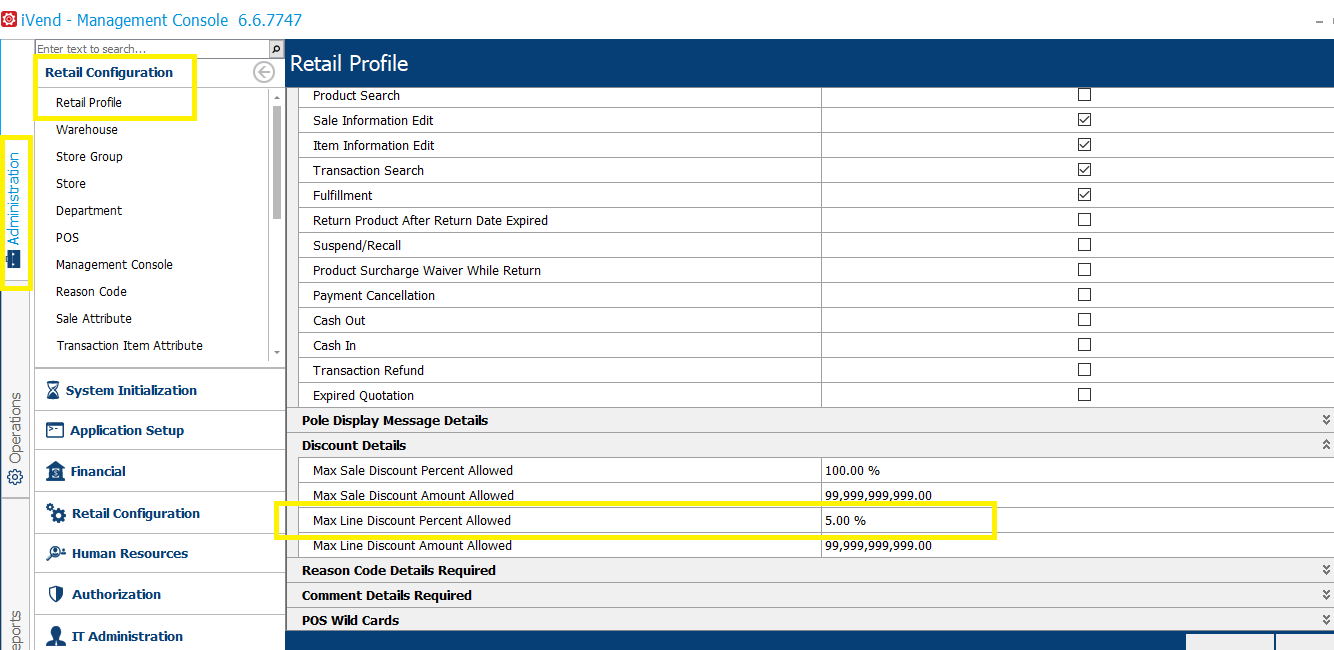Select Warehouse in the sidebar
This screenshot has height=650, width=1334.
[87, 129]
